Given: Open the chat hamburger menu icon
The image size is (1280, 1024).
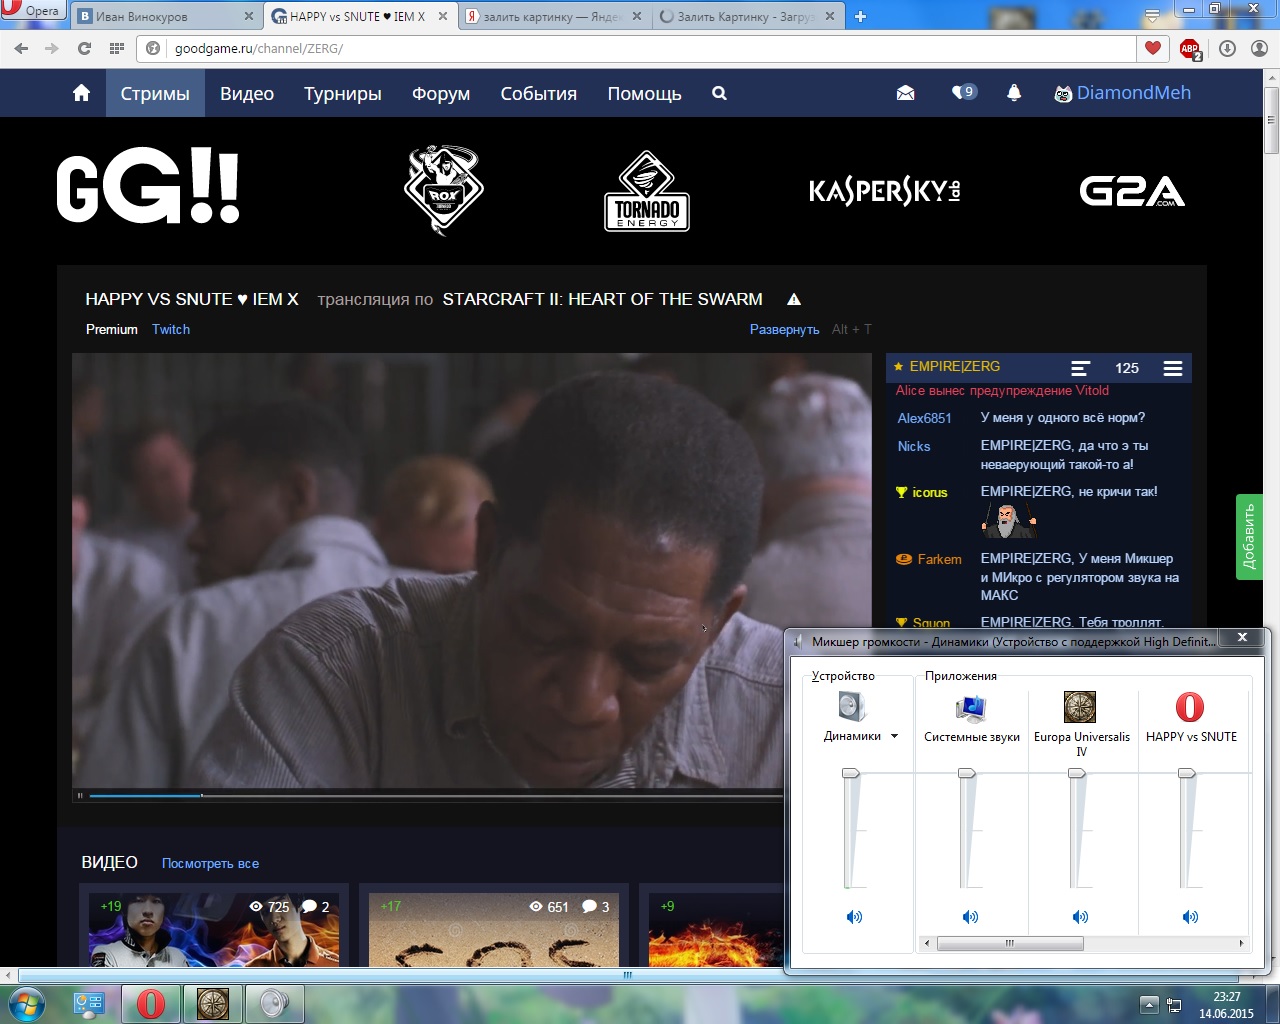Looking at the screenshot, I should pos(1173,368).
